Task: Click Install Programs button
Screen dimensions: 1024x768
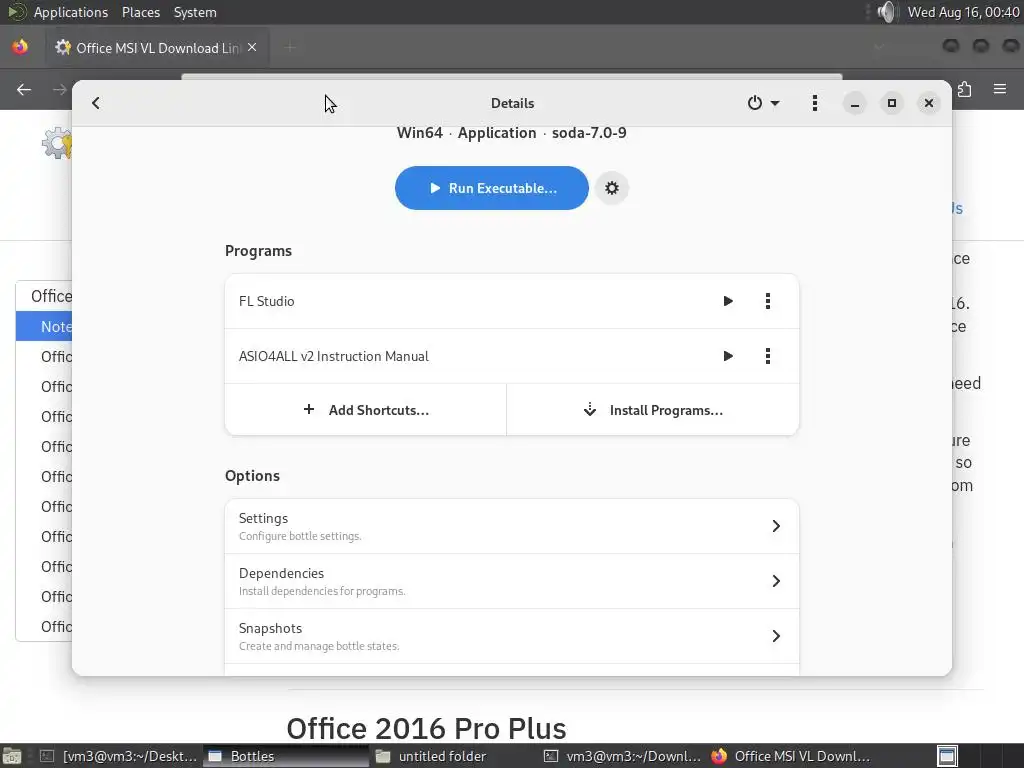Action: coord(653,410)
